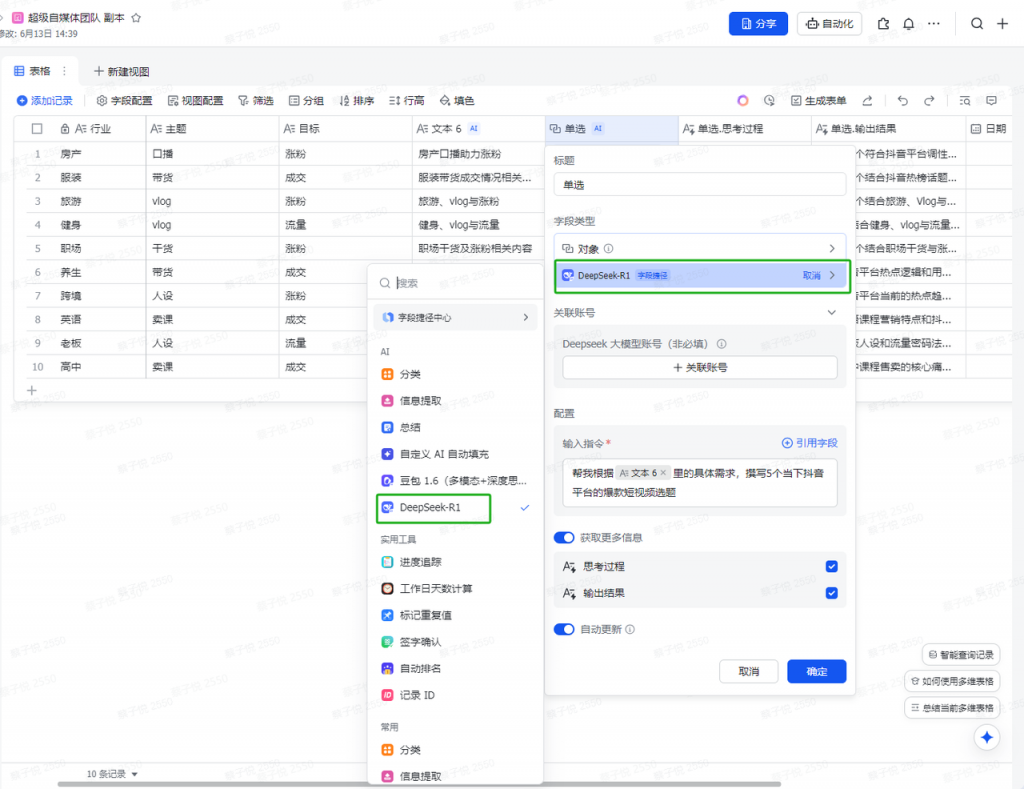Click the export arrow icon beside 生成表单
Image resolution: width=1024 pixels, height=789 pixels.
(867, 101)
